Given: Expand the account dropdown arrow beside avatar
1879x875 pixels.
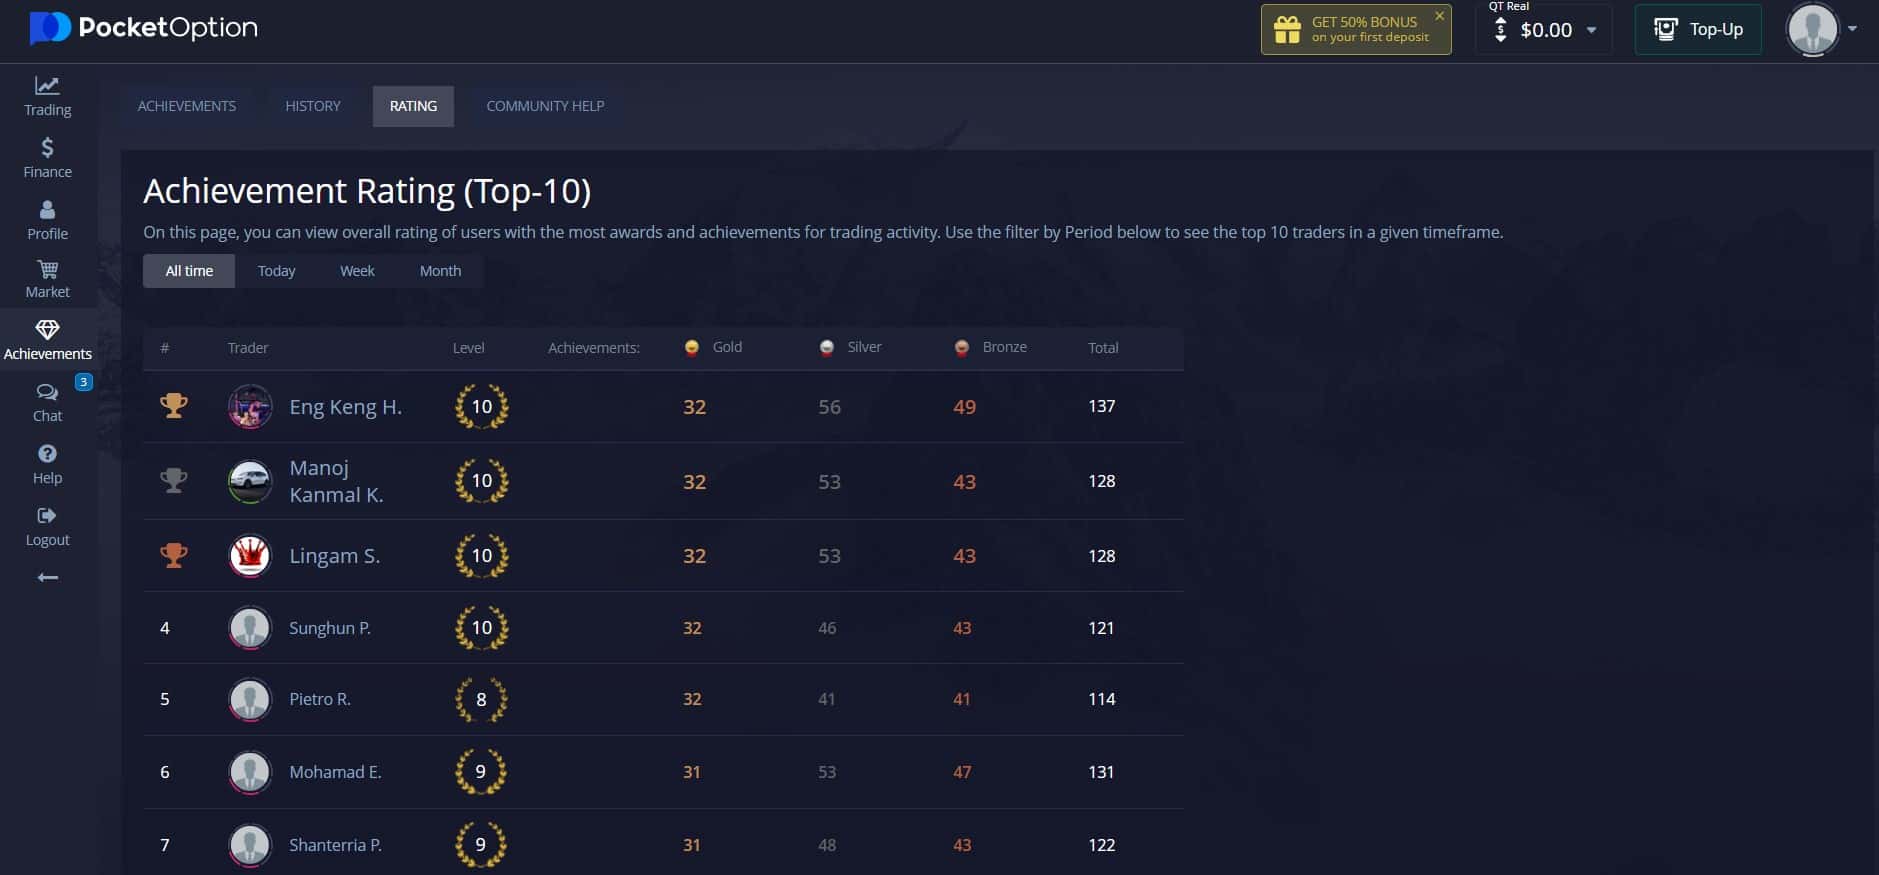Looking at the screenshot, I should (1853, 29).
